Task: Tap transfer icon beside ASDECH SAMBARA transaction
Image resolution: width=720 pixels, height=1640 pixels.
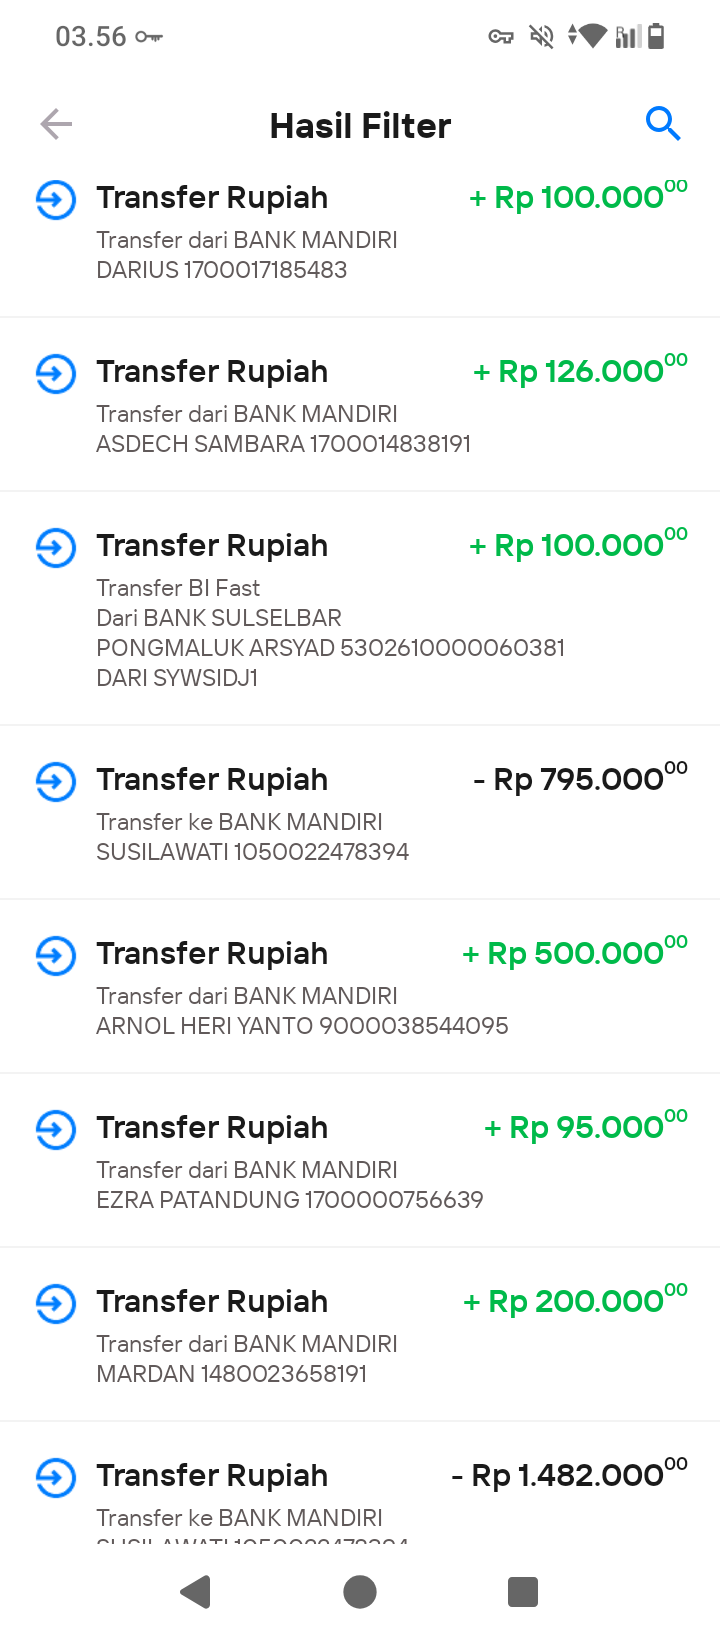Action: pyautogui.click(x=56, y=374)
